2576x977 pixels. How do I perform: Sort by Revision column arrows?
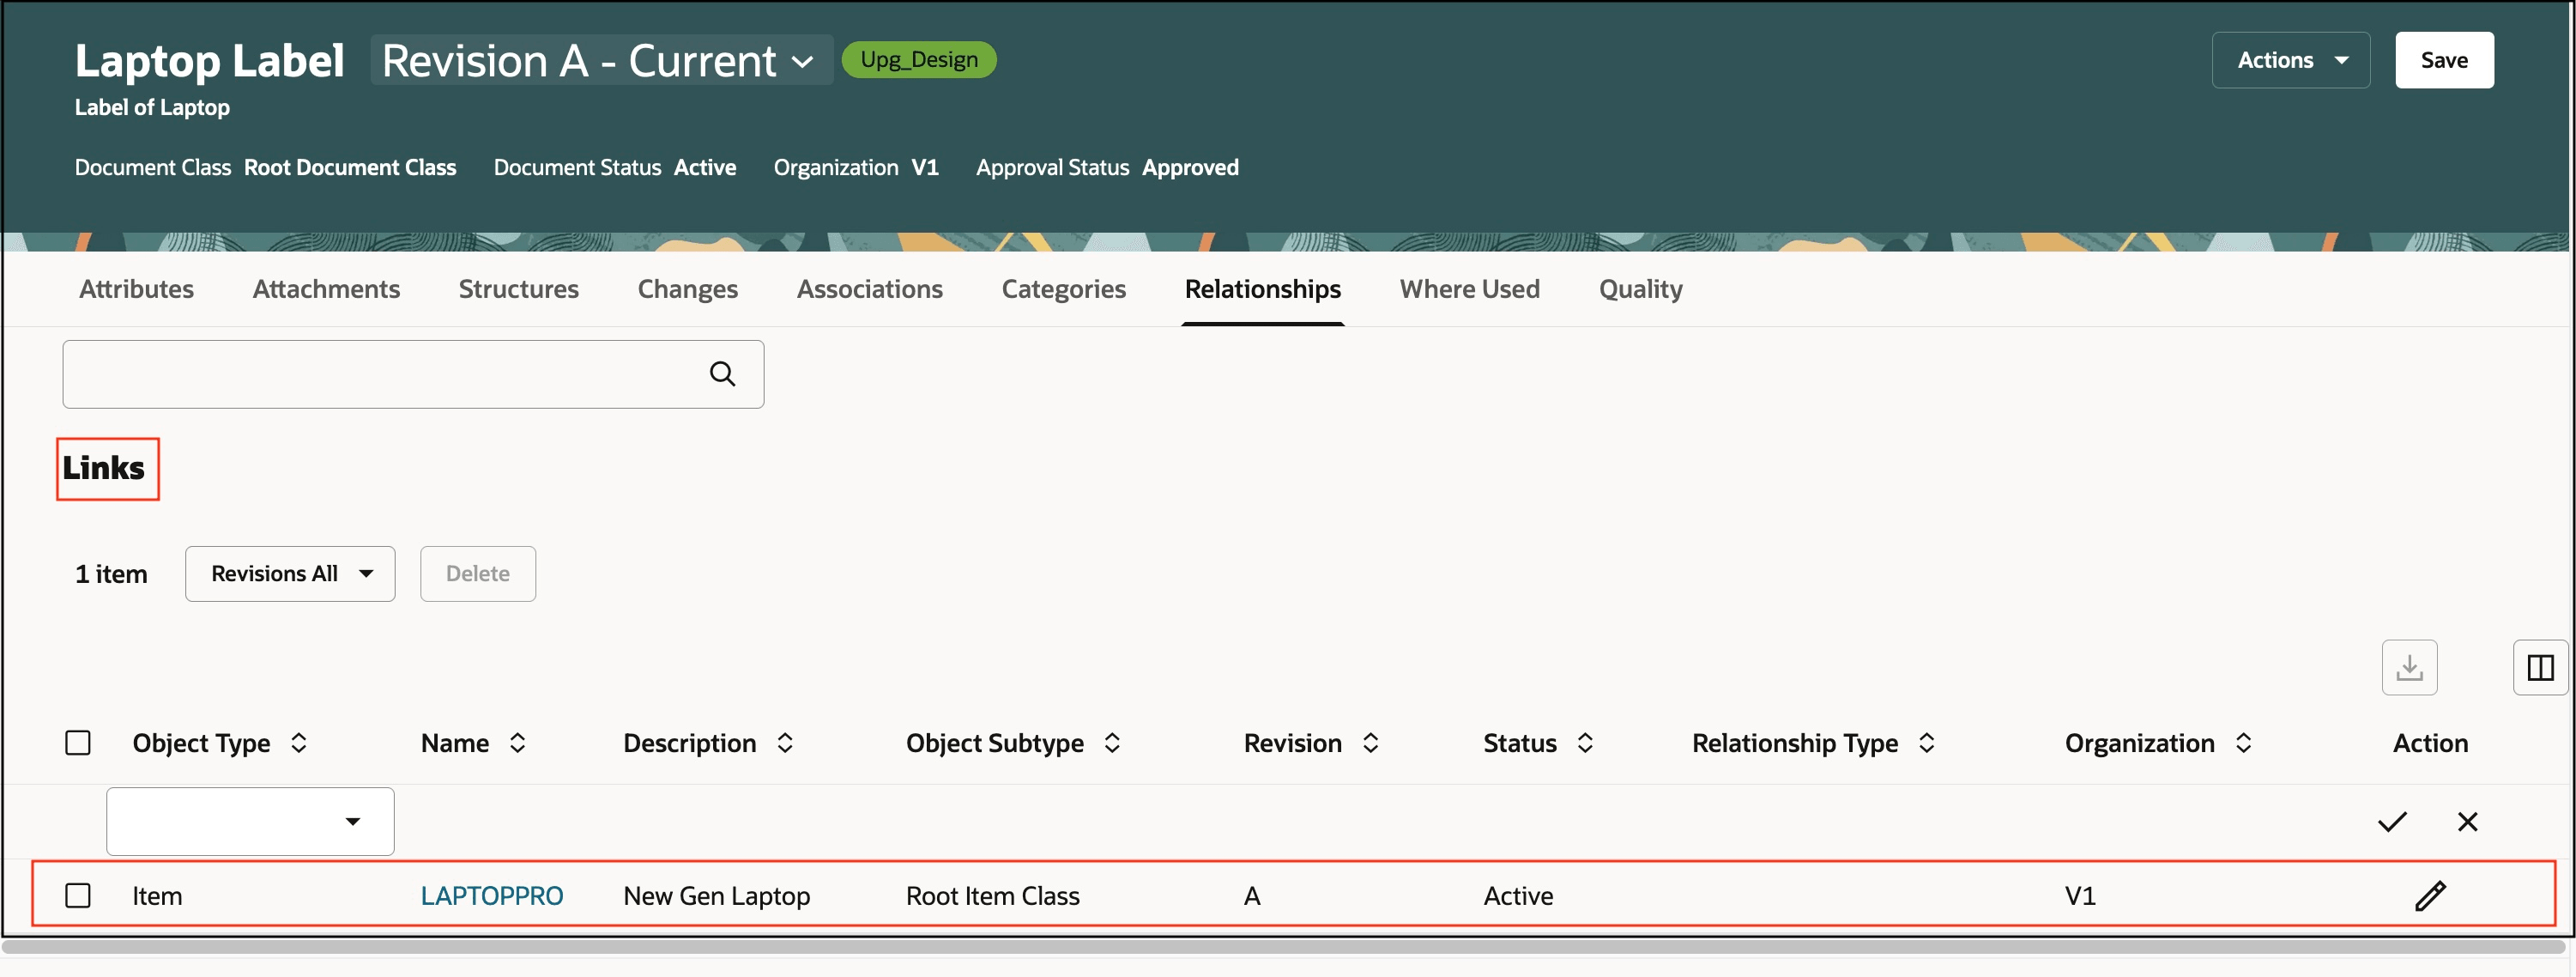coord(1370,743)
